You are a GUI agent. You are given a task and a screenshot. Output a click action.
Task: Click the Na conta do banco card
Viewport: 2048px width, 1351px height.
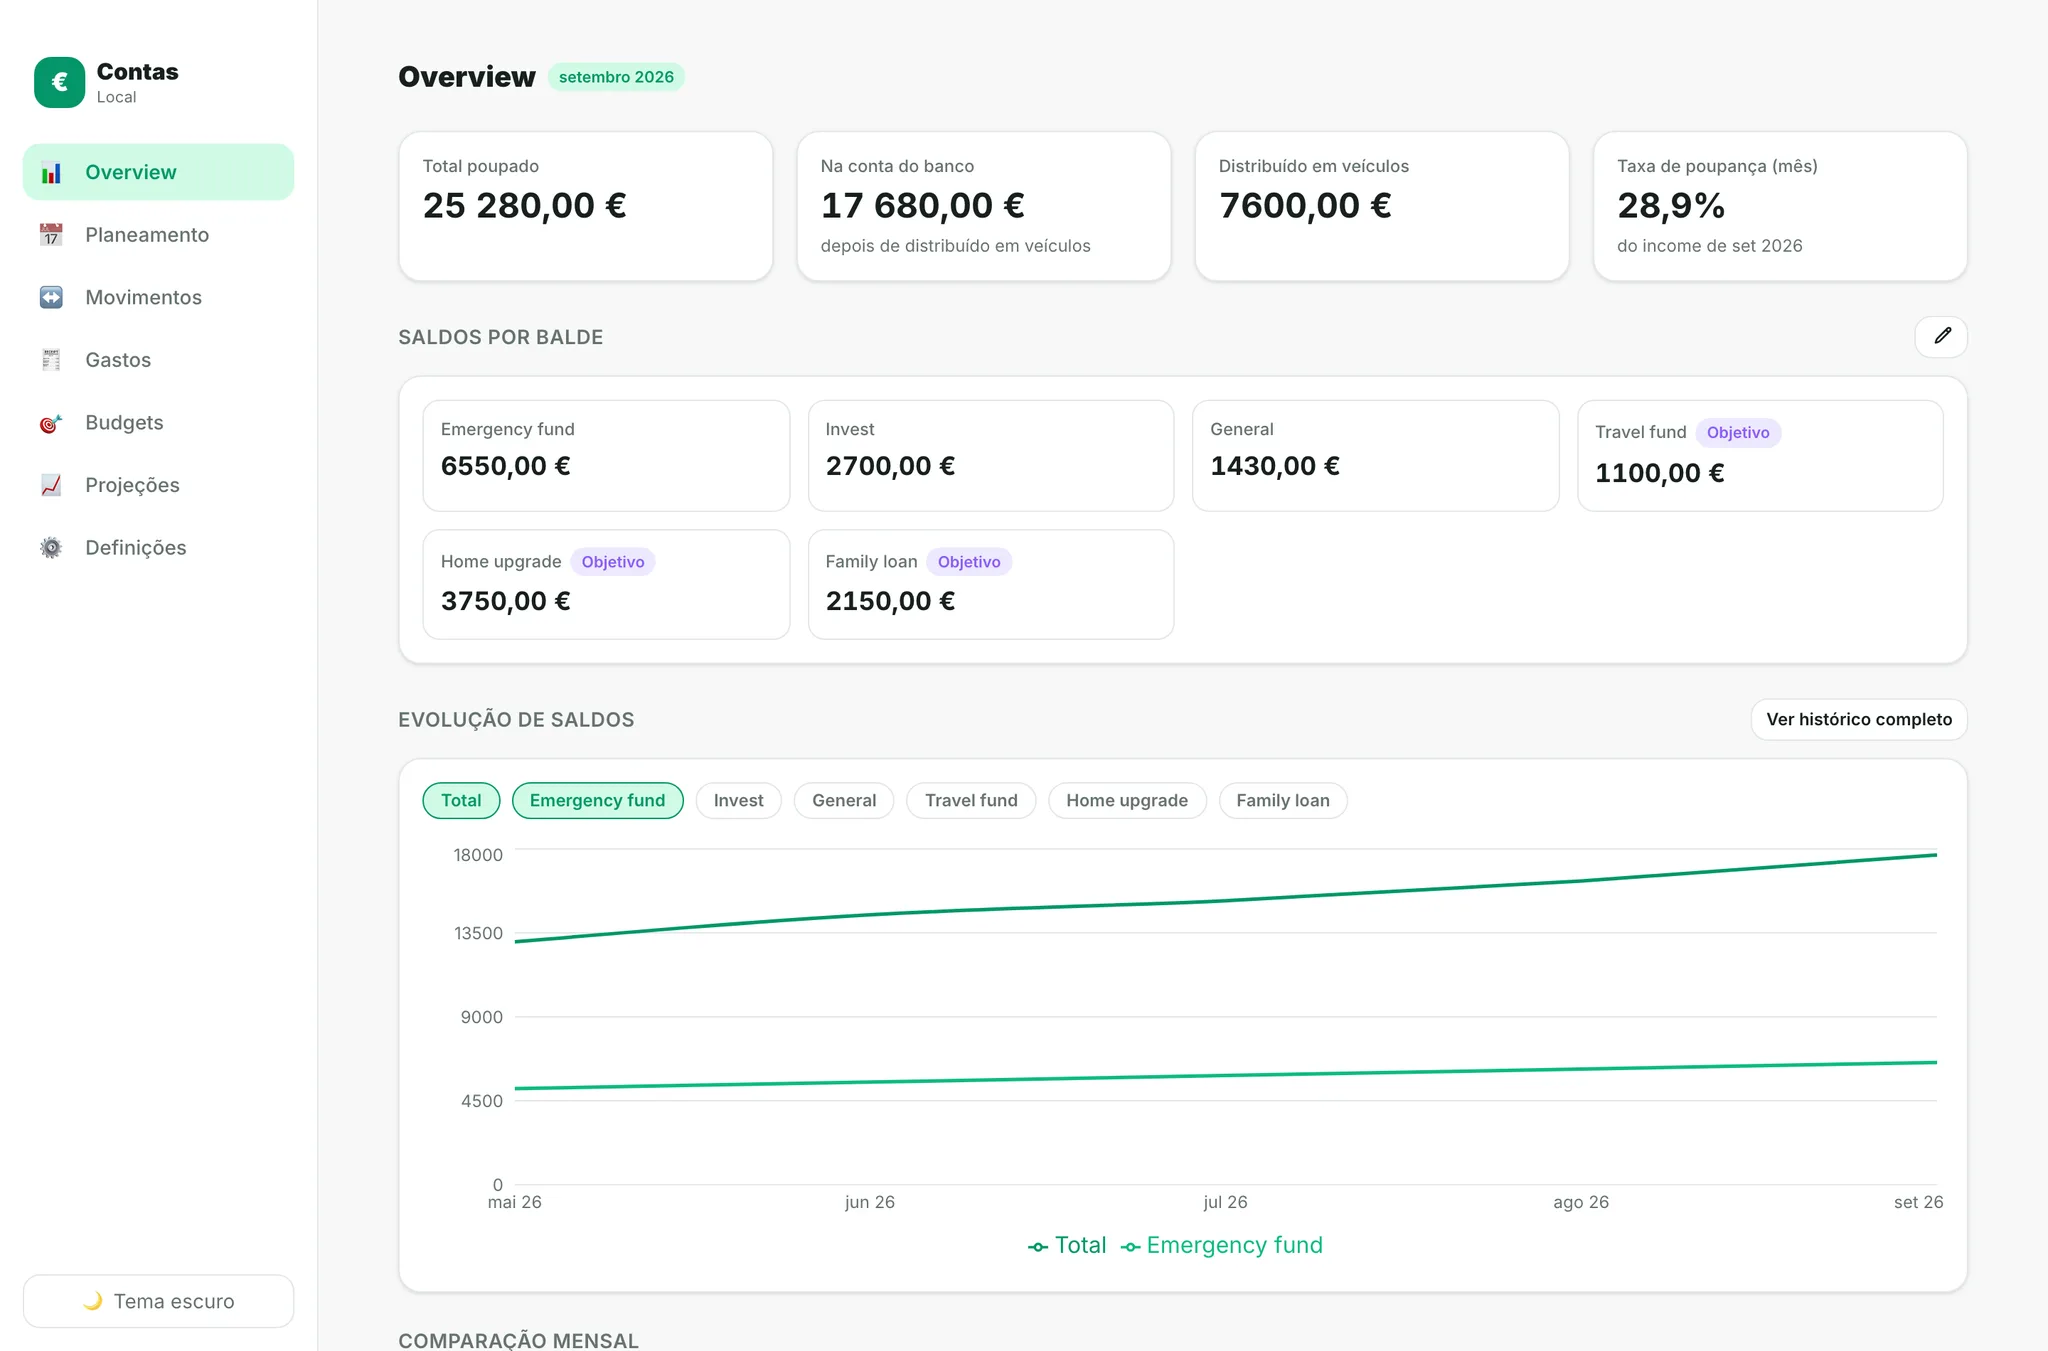click(984, 206)
